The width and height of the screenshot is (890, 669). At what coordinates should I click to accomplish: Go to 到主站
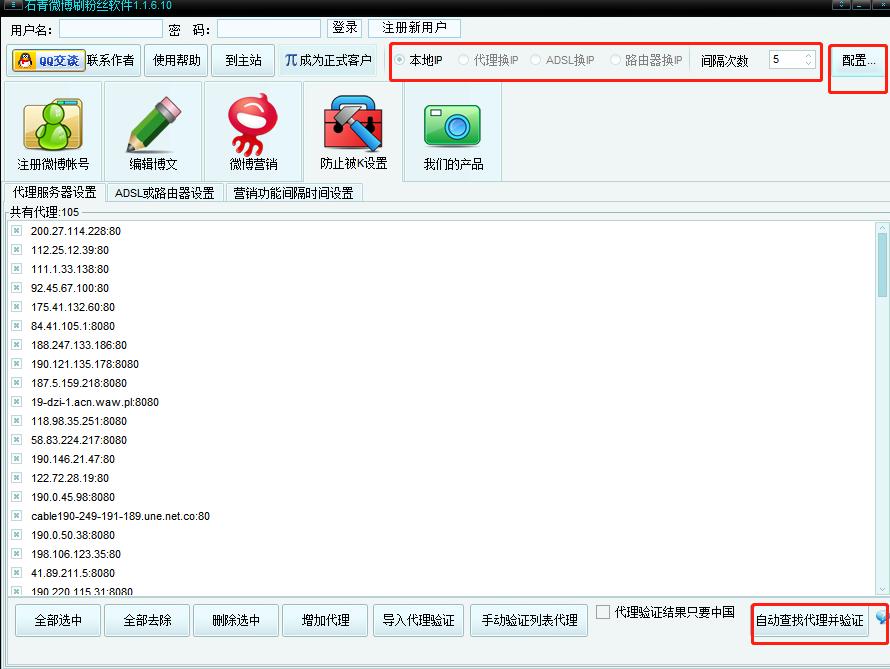(x=243, y=60)
